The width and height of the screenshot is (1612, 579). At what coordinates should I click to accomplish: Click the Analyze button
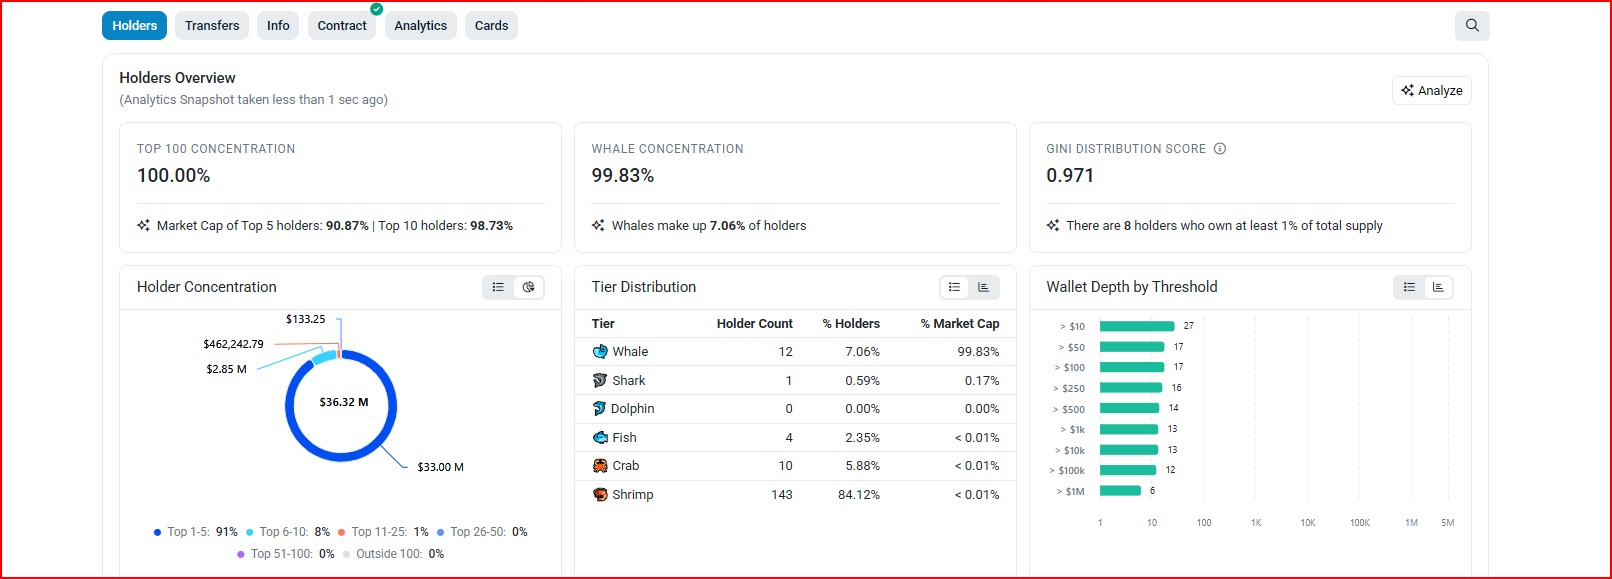pyautogui.click(x=1432, y=91)
